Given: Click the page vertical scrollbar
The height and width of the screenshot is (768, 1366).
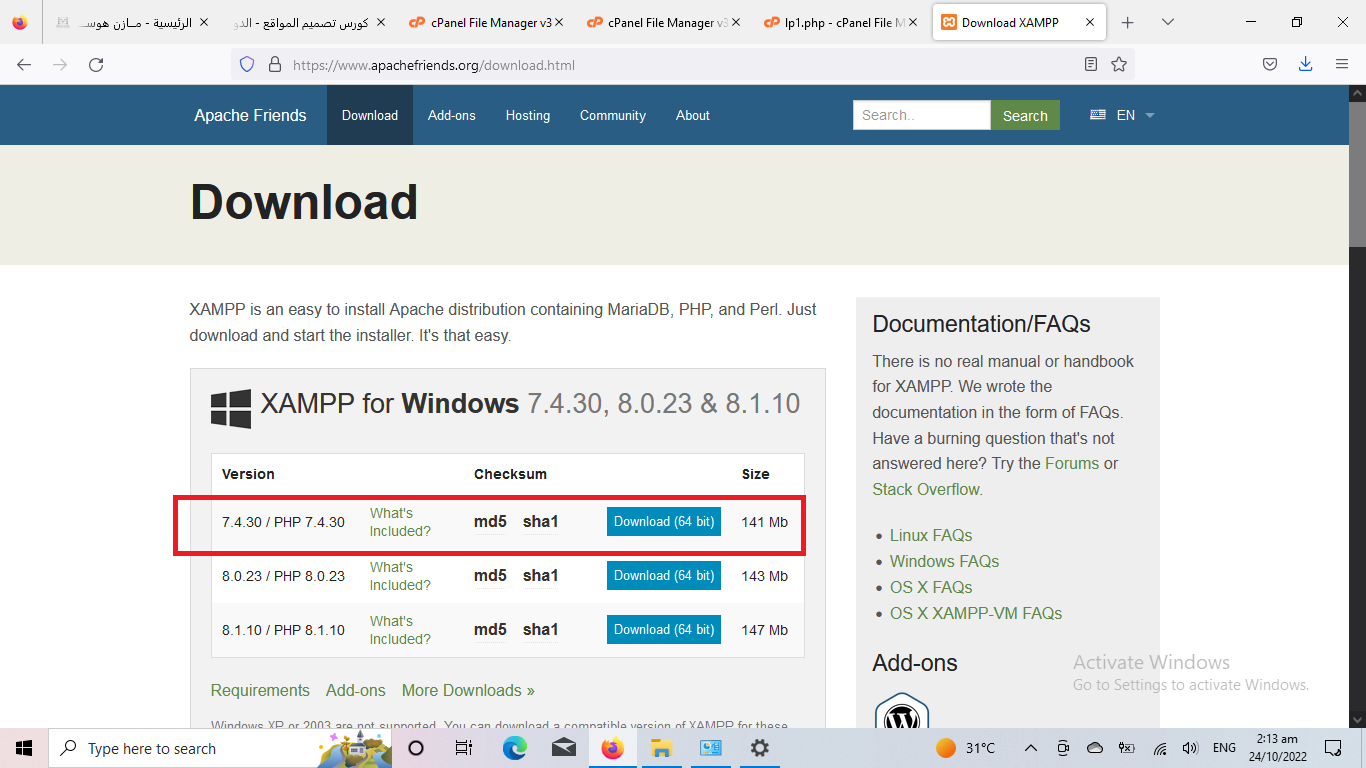Looking at the screenshot, I should tap(1357, 400).
